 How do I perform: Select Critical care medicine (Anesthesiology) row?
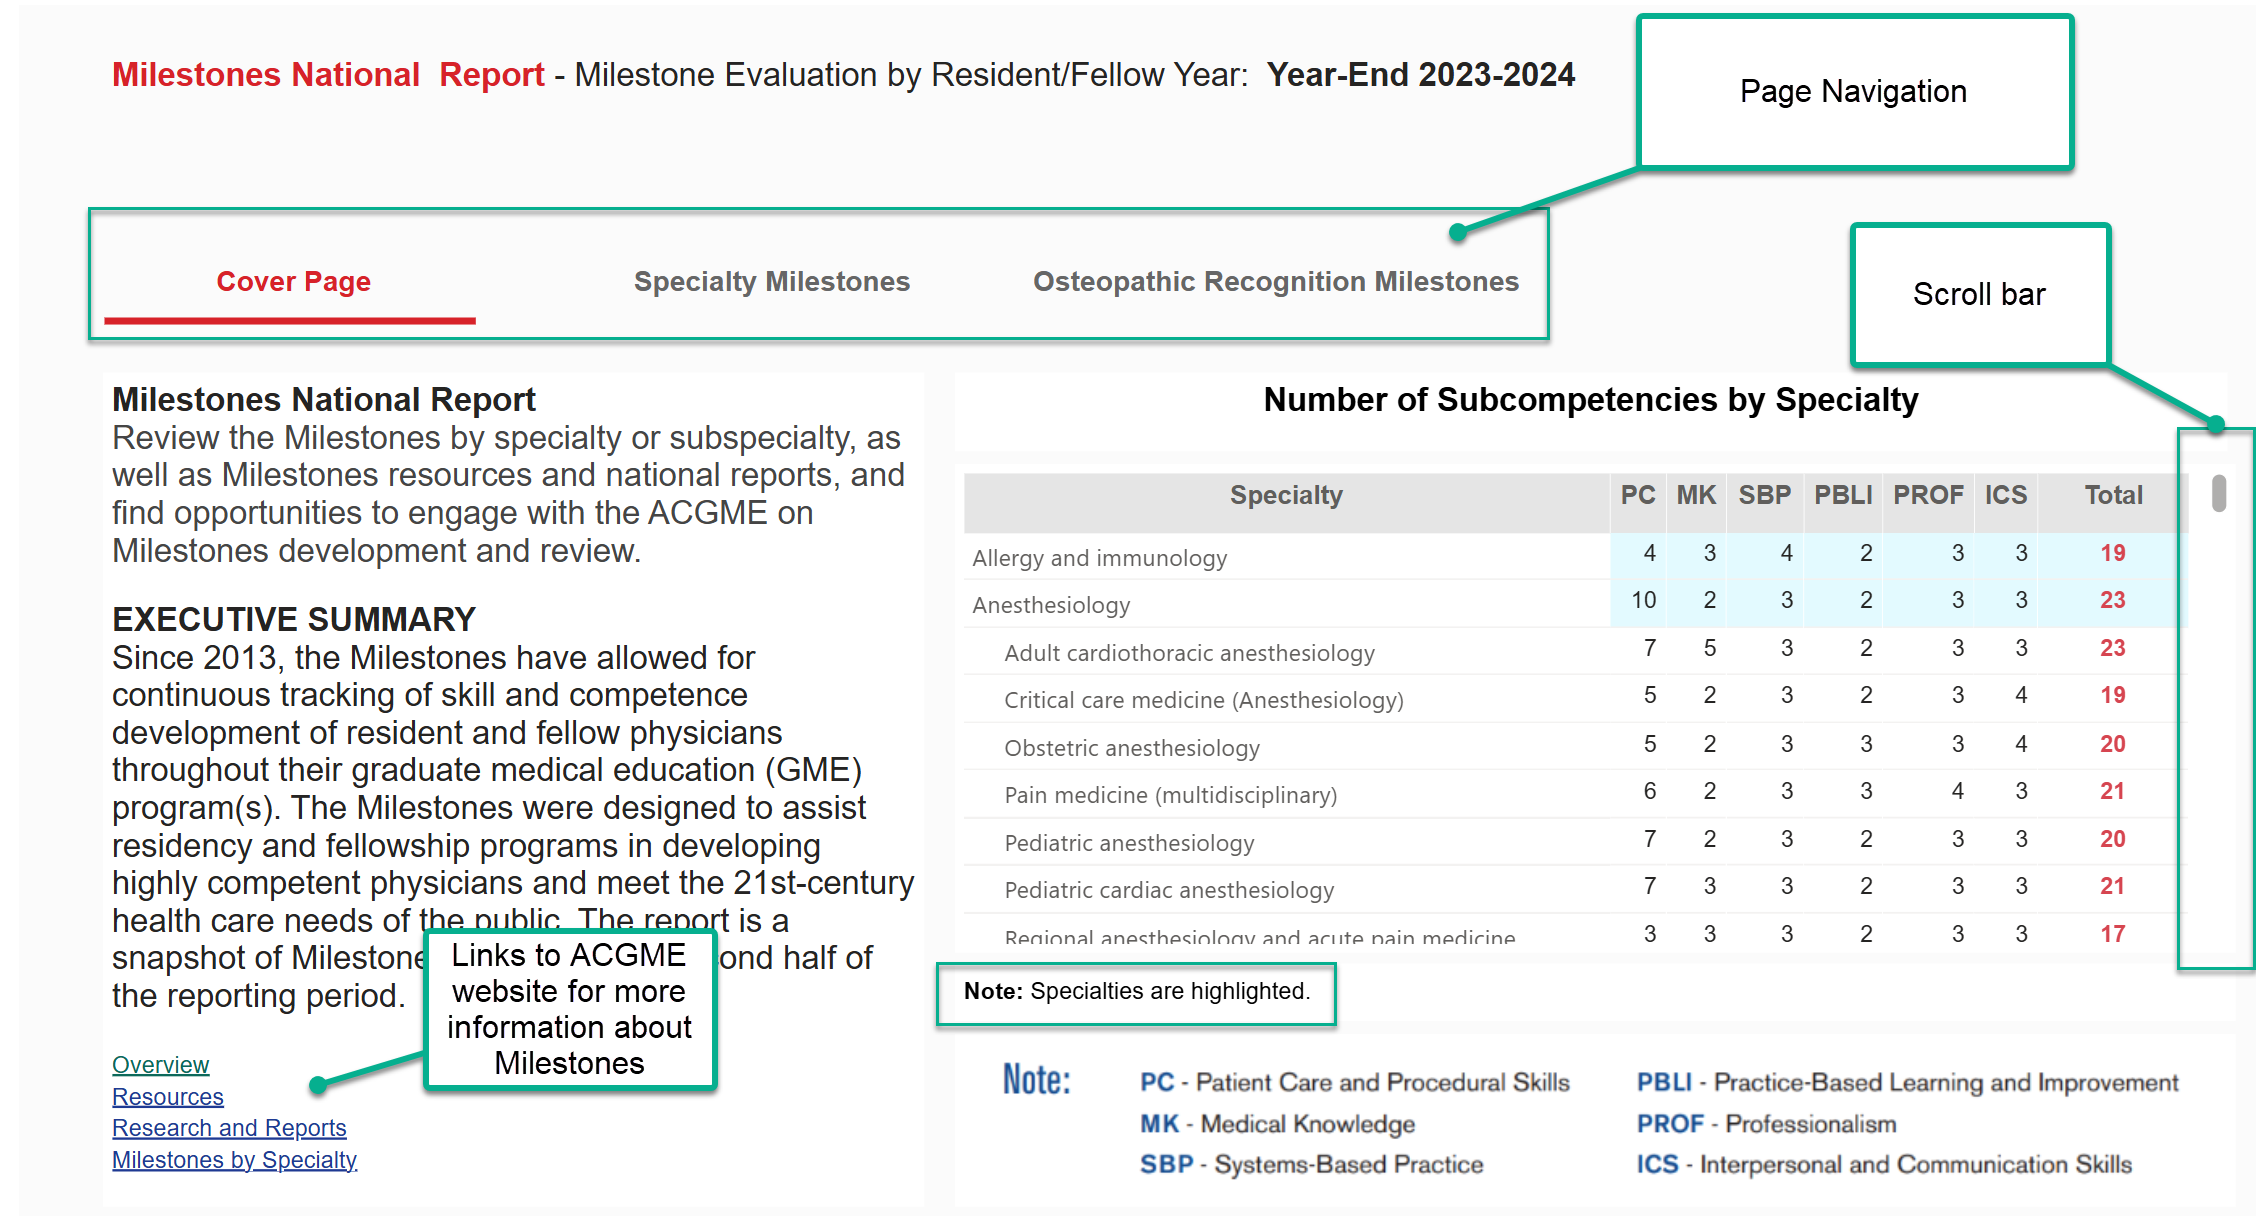point(1575,698)
